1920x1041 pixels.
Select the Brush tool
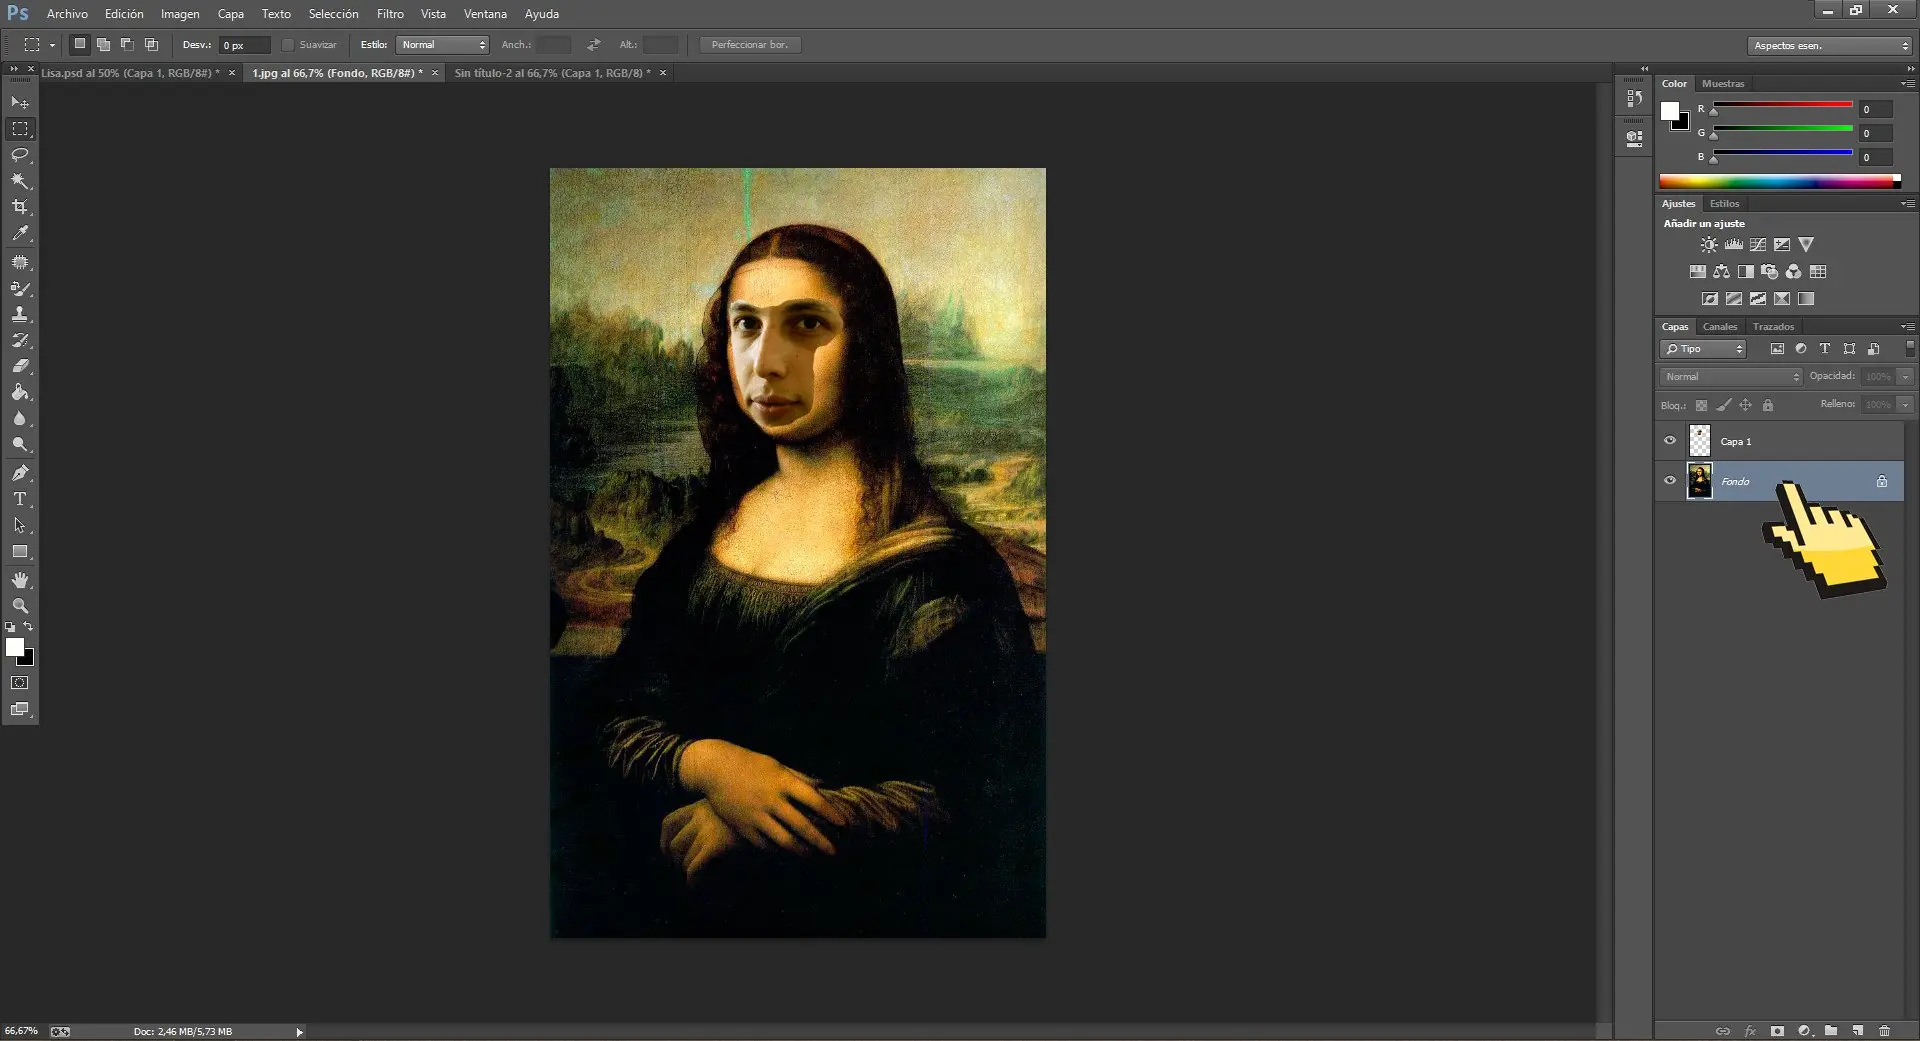tap(20, 288)
